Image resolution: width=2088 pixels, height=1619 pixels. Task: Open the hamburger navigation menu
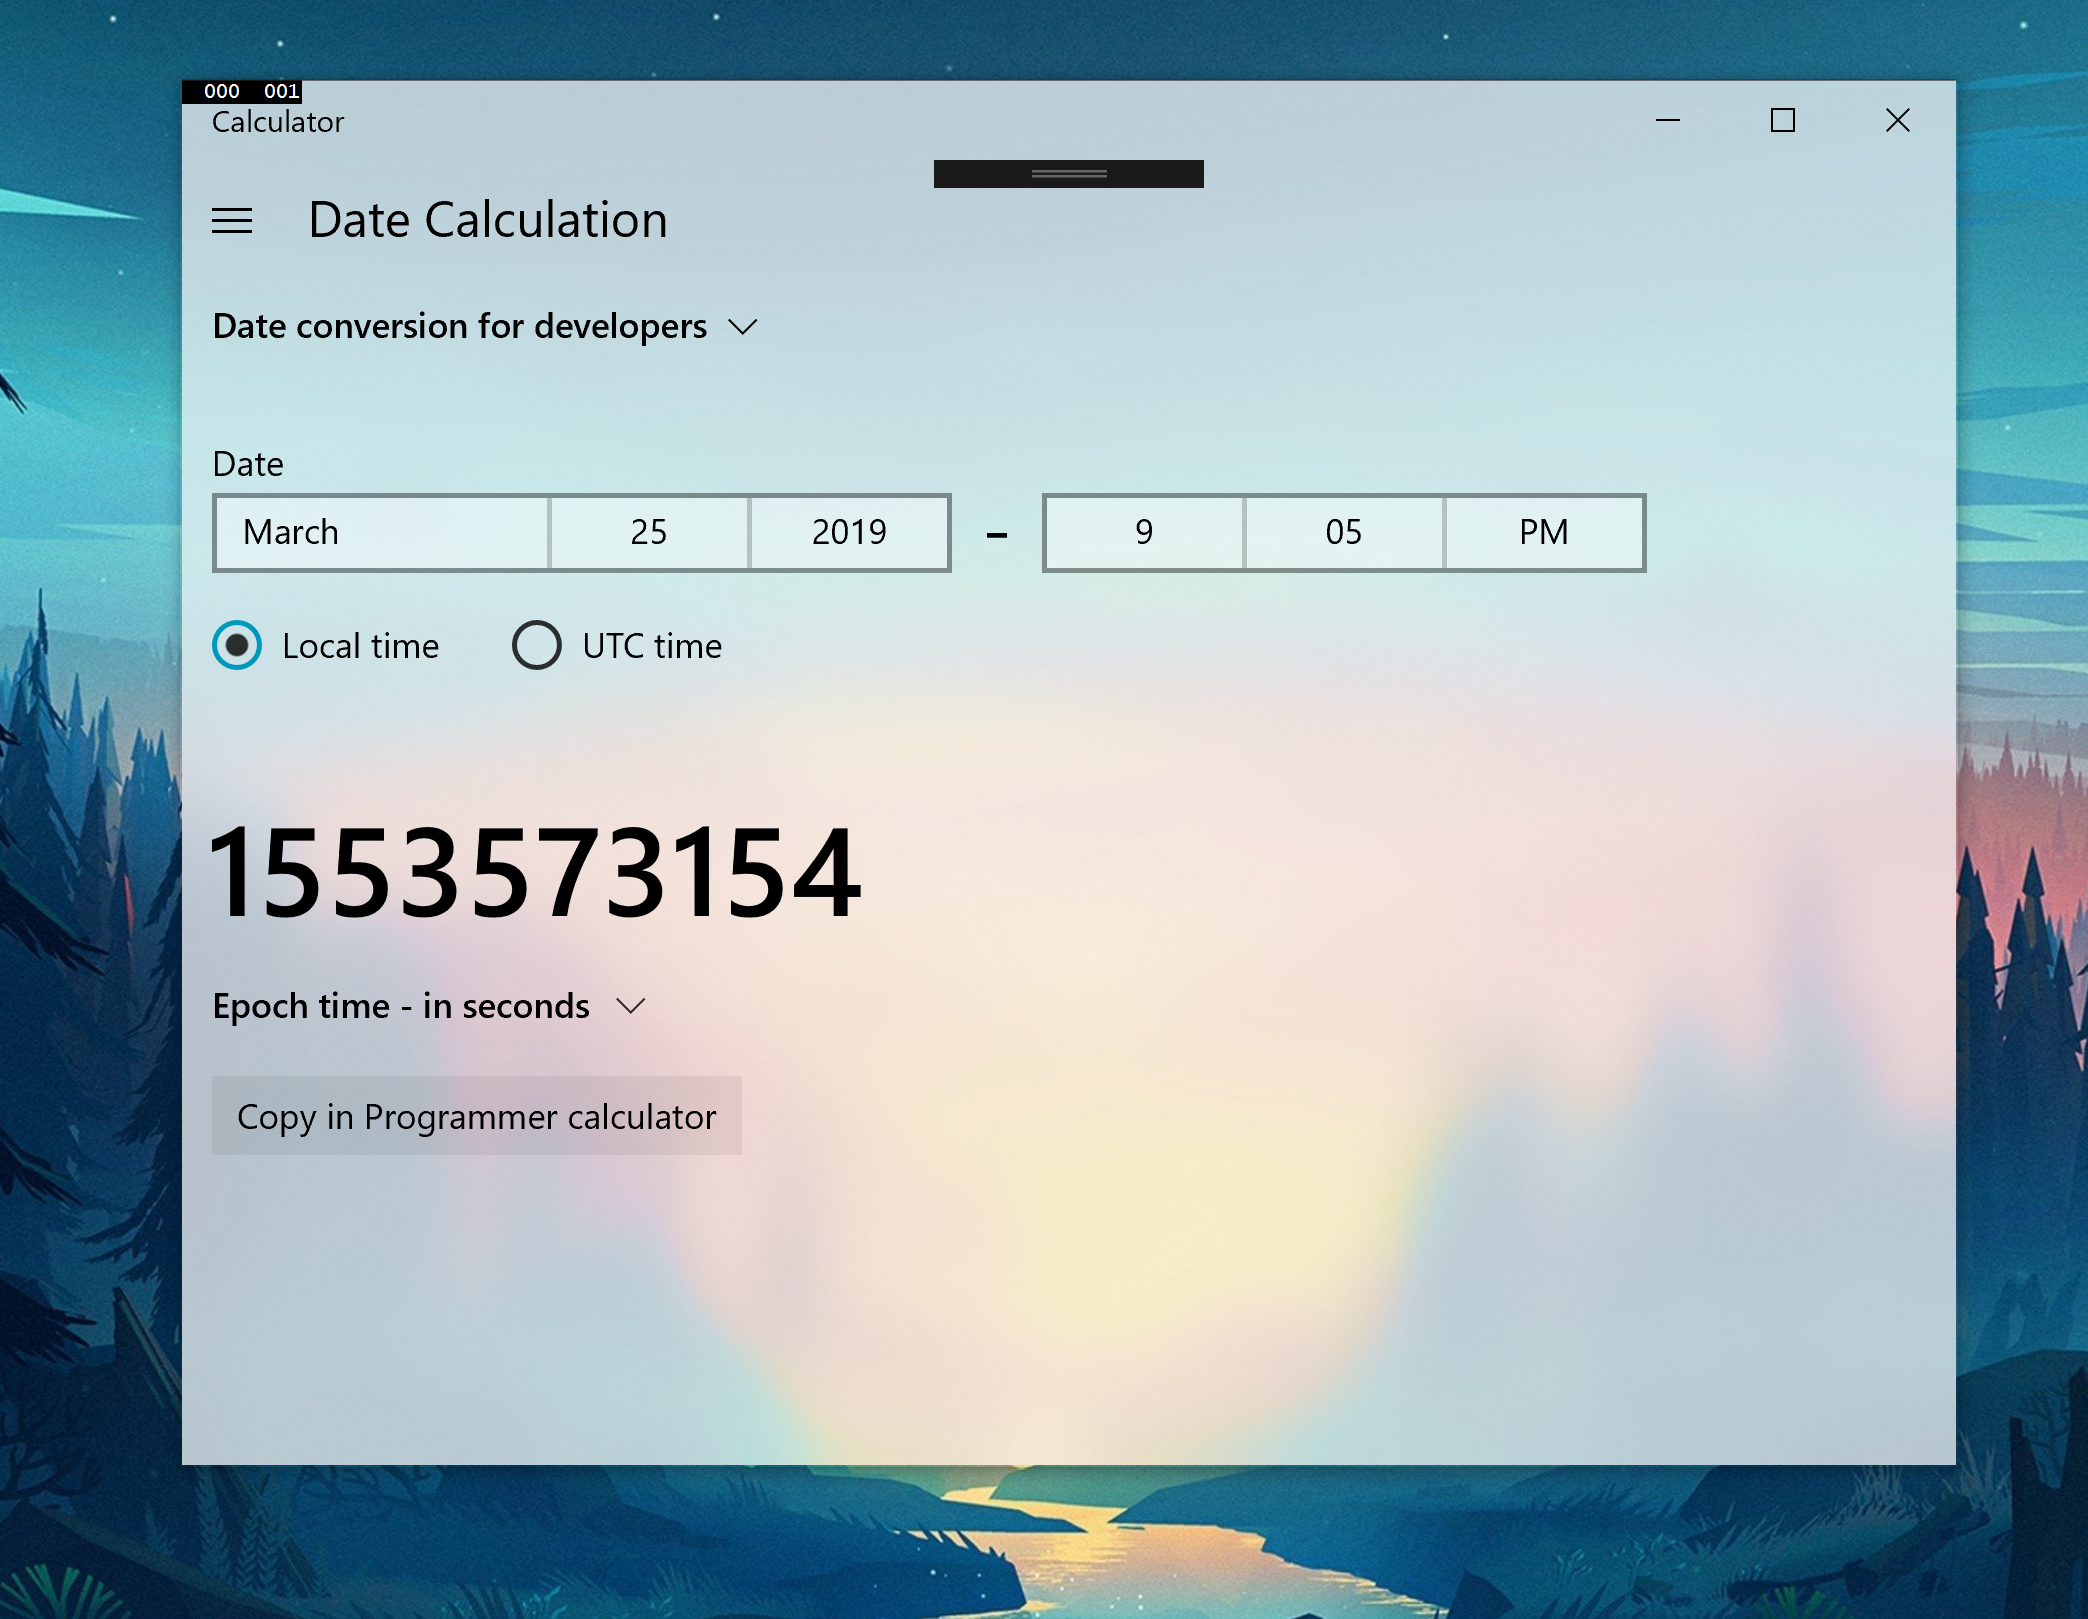pyautogui.click(x=232, y=217)
